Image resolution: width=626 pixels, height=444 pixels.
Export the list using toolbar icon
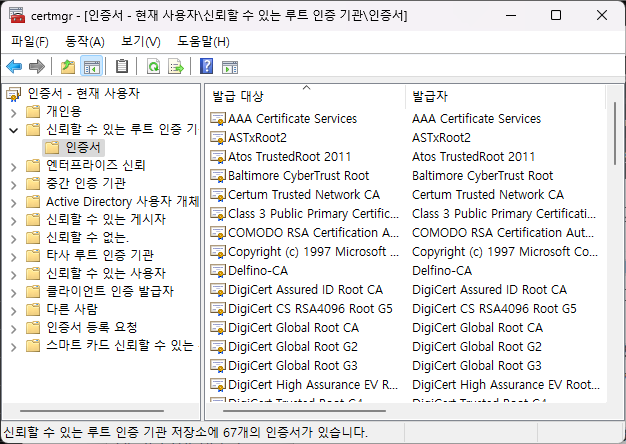176,66
